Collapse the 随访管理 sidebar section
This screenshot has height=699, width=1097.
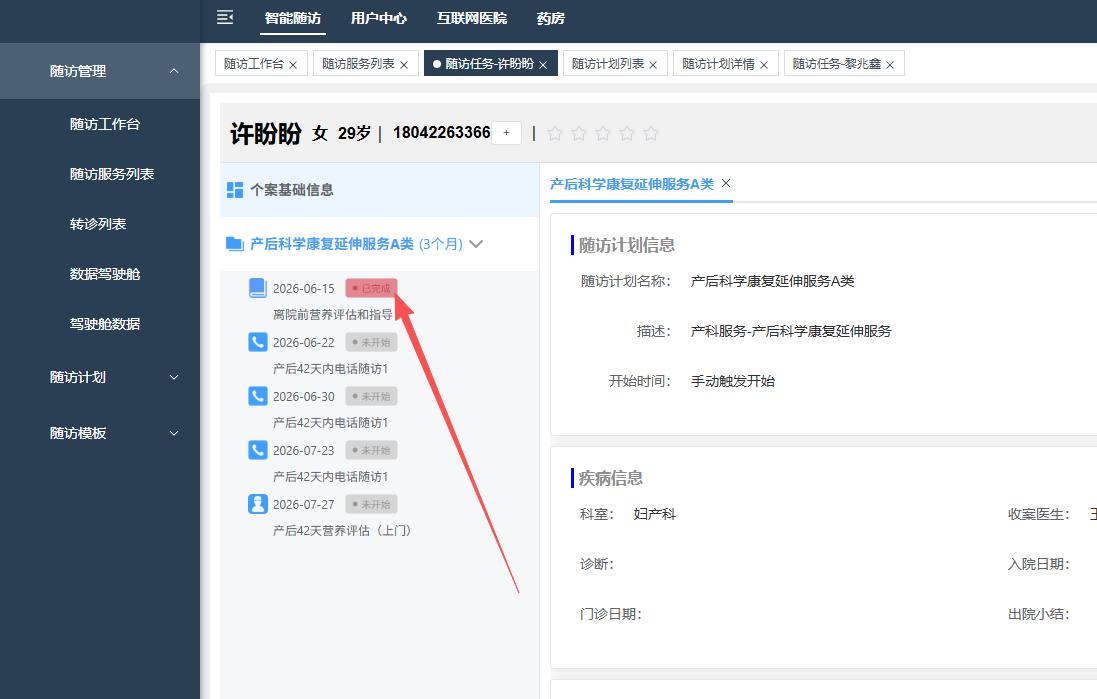100,71
